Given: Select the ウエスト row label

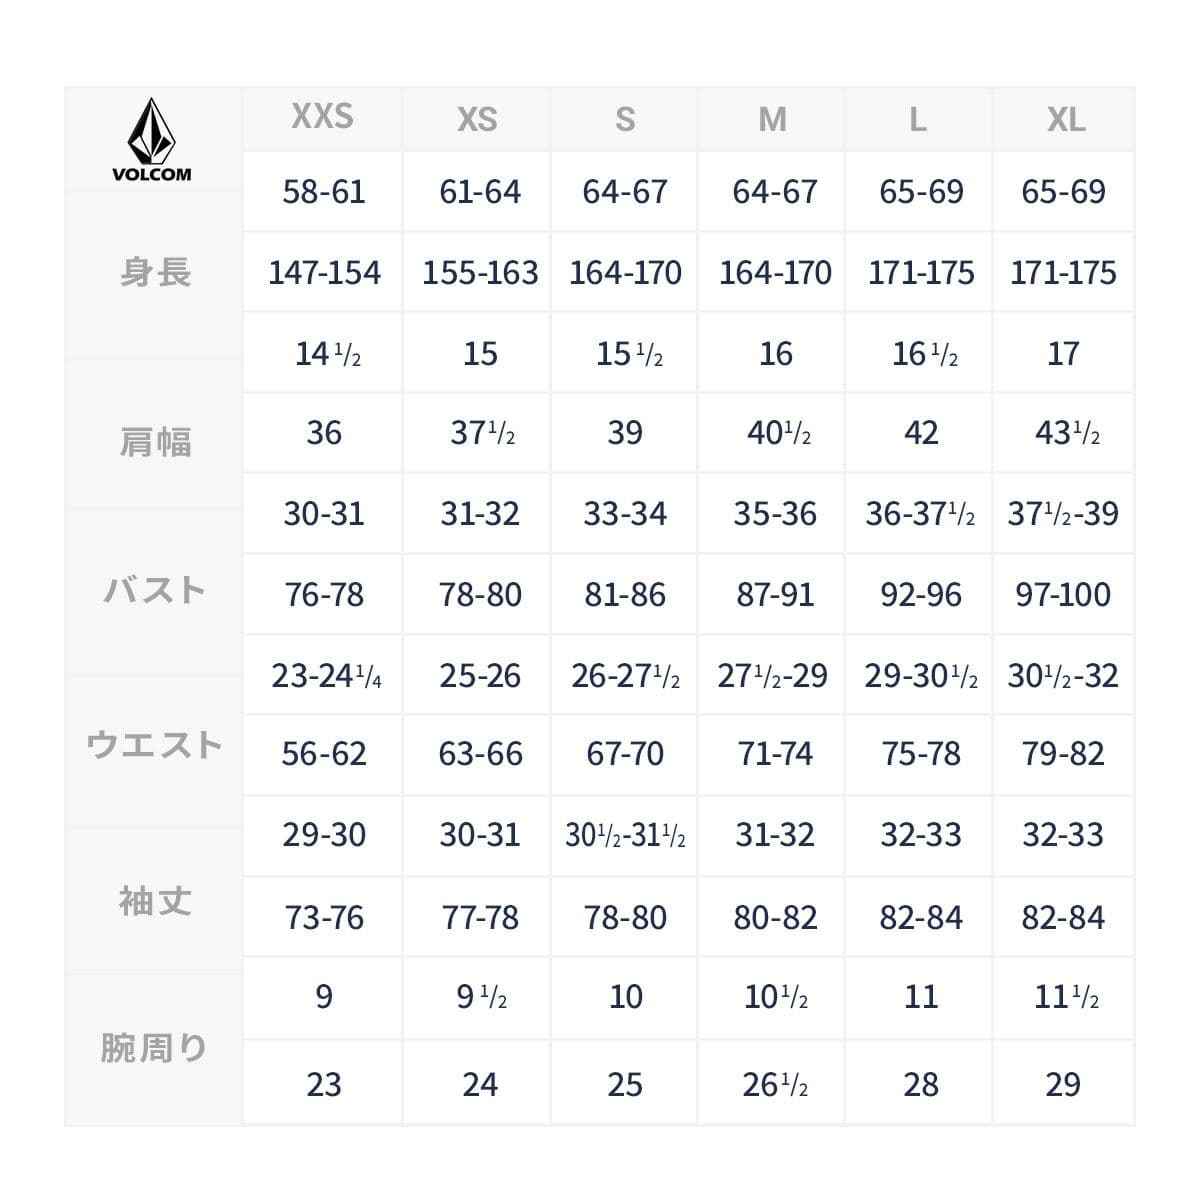Looking at the screenshot, I should pyautogui.click(x=155, y=745).
